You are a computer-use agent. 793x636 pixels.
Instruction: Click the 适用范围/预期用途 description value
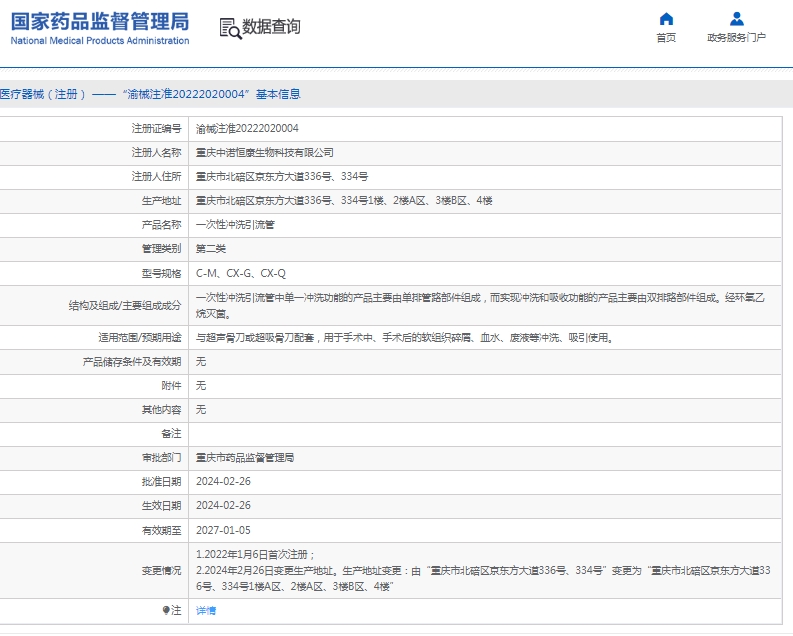point(405,338)
